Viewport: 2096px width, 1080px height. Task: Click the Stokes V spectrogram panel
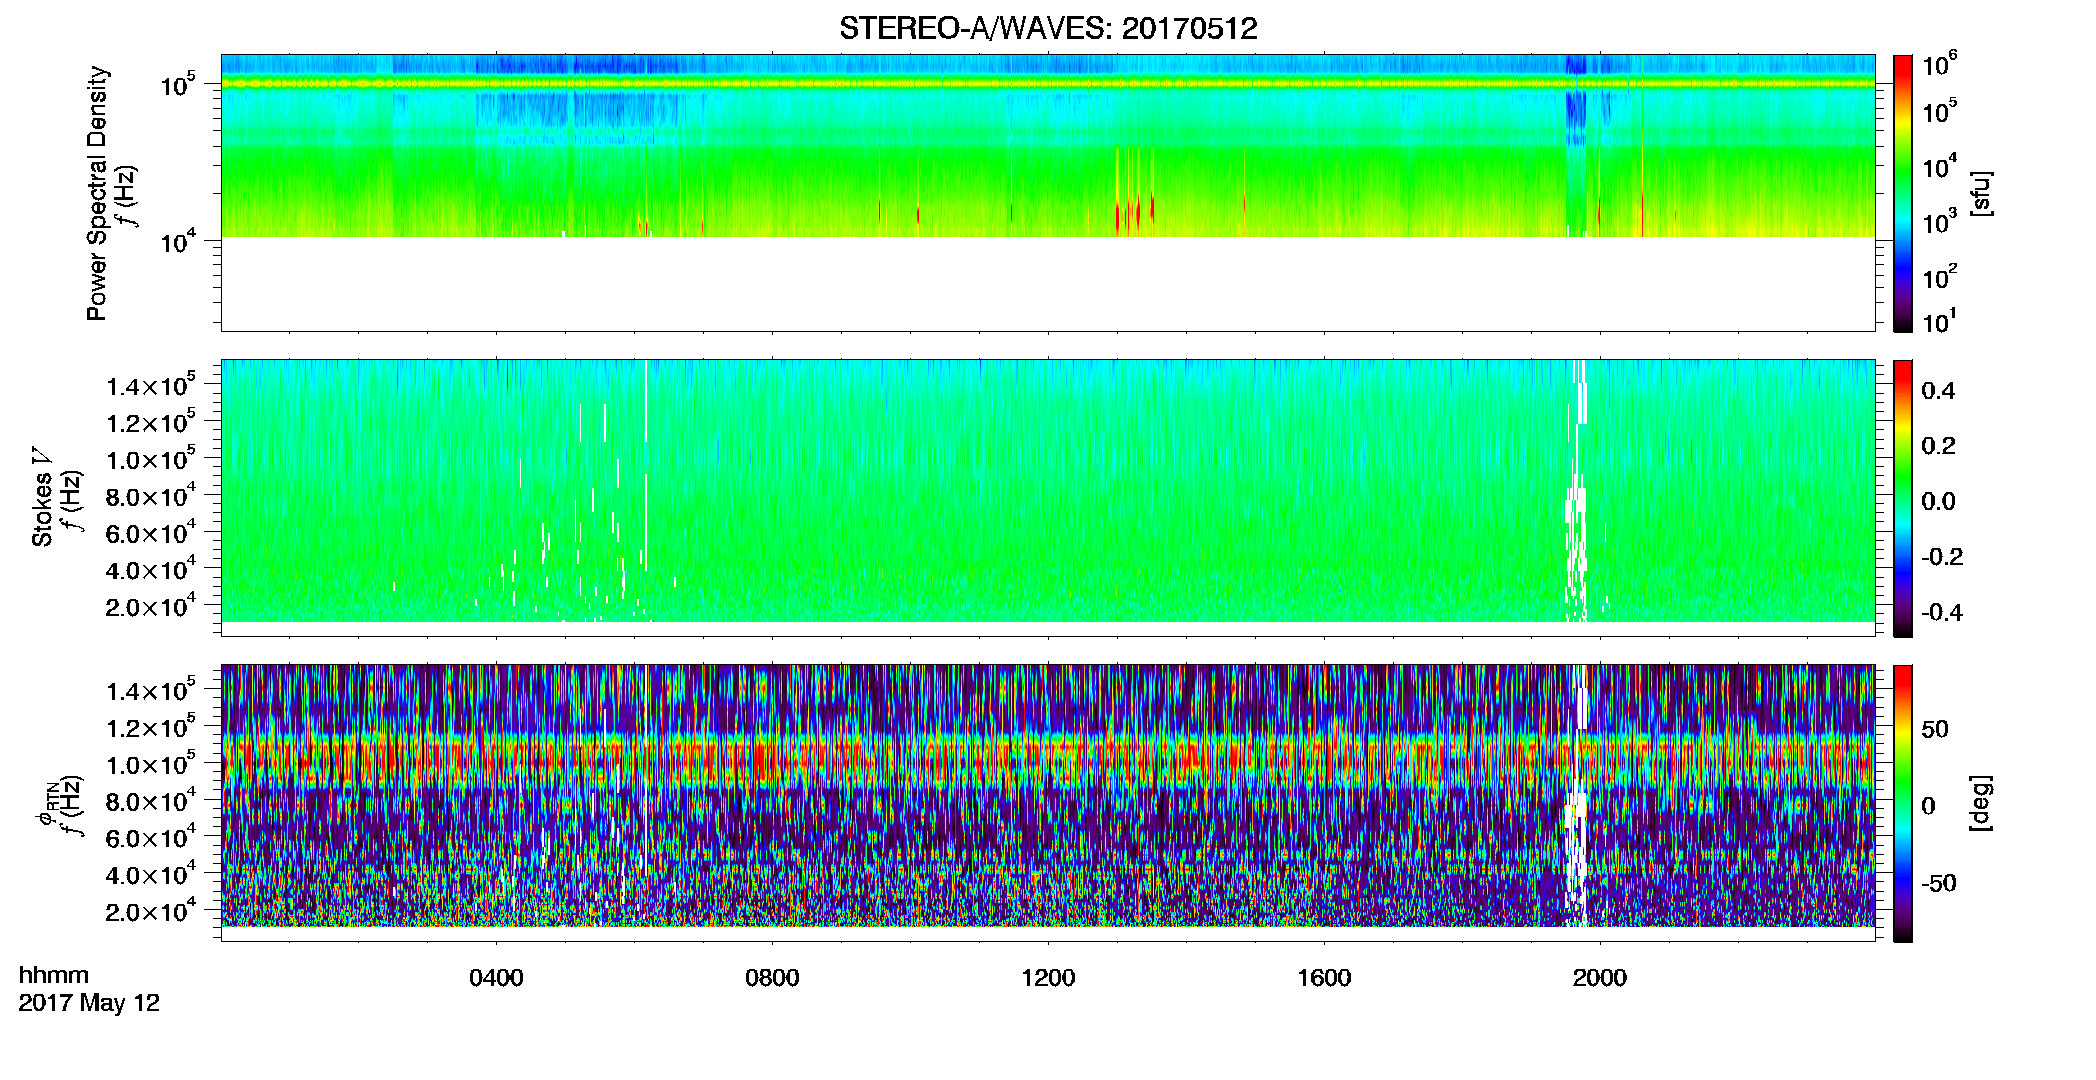coord(1048,498)
